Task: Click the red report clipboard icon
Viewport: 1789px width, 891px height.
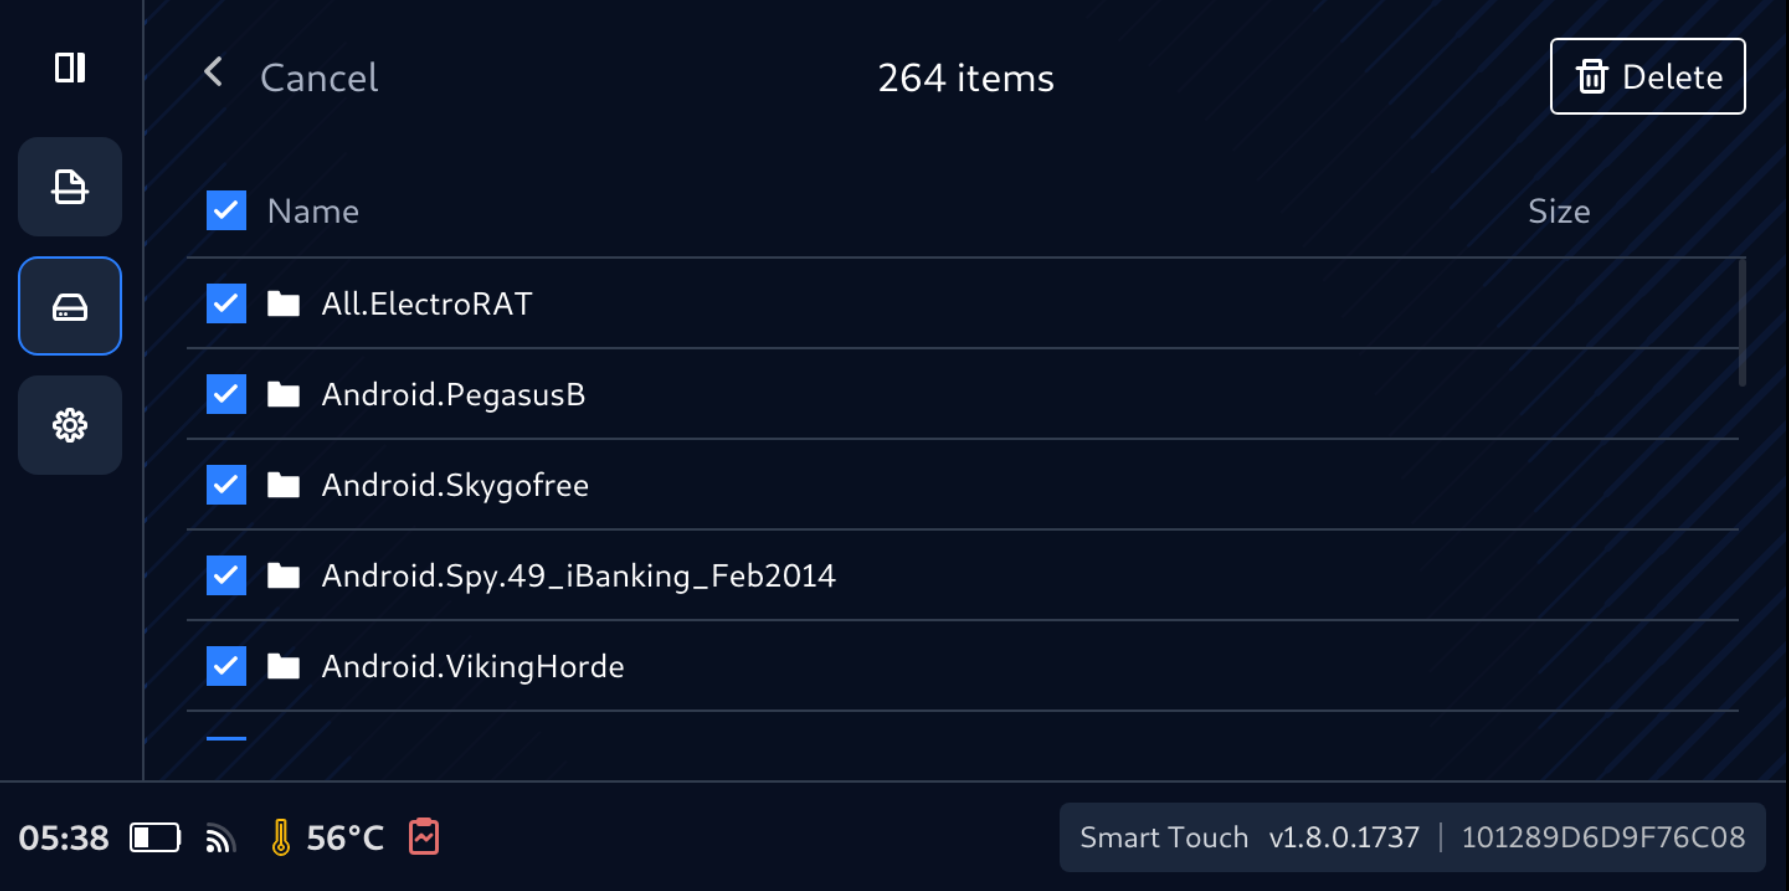Action: pyautogui.click(x=424, y=837)
